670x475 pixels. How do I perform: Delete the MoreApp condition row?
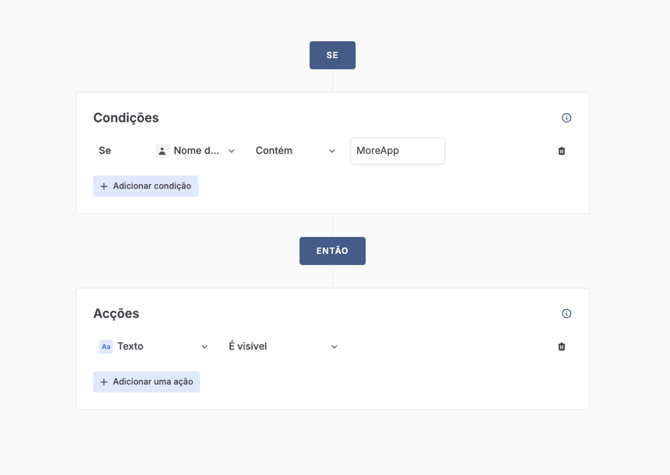(x=561, y=151)
